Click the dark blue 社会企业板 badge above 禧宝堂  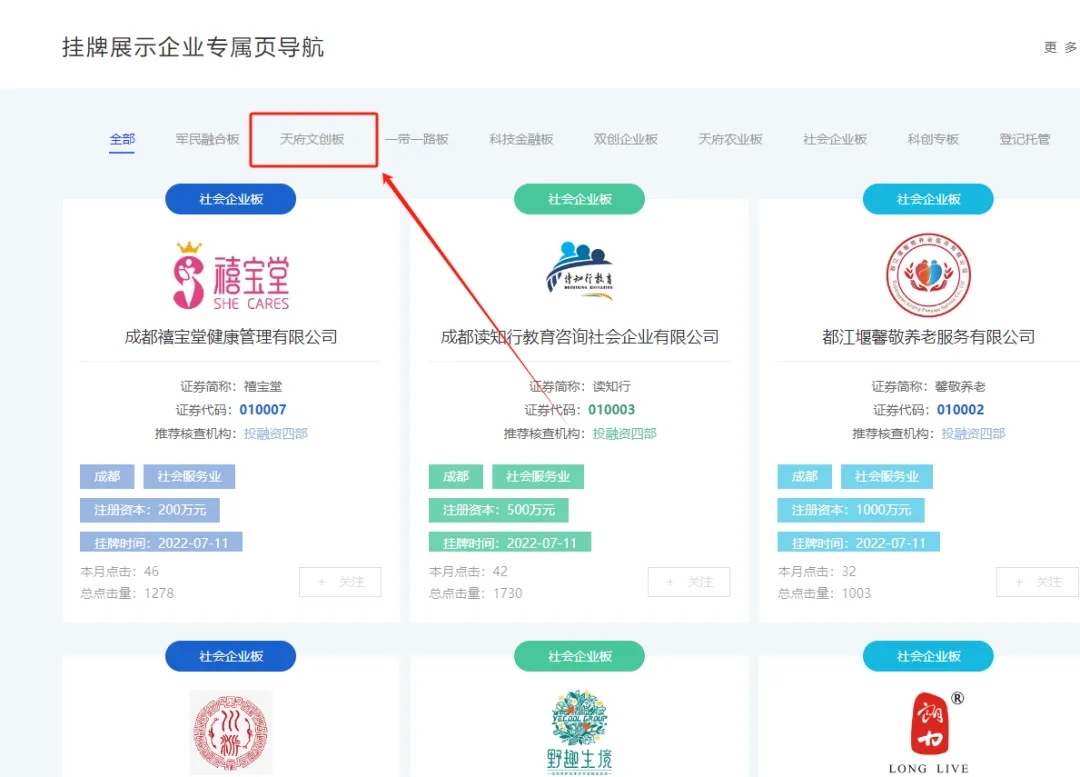(x=231, y=199)
